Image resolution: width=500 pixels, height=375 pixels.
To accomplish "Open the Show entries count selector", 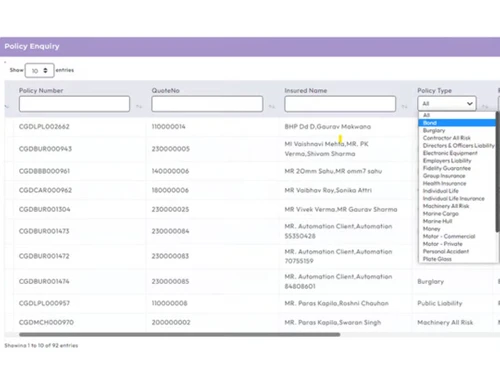I will (x=39, y=71).
